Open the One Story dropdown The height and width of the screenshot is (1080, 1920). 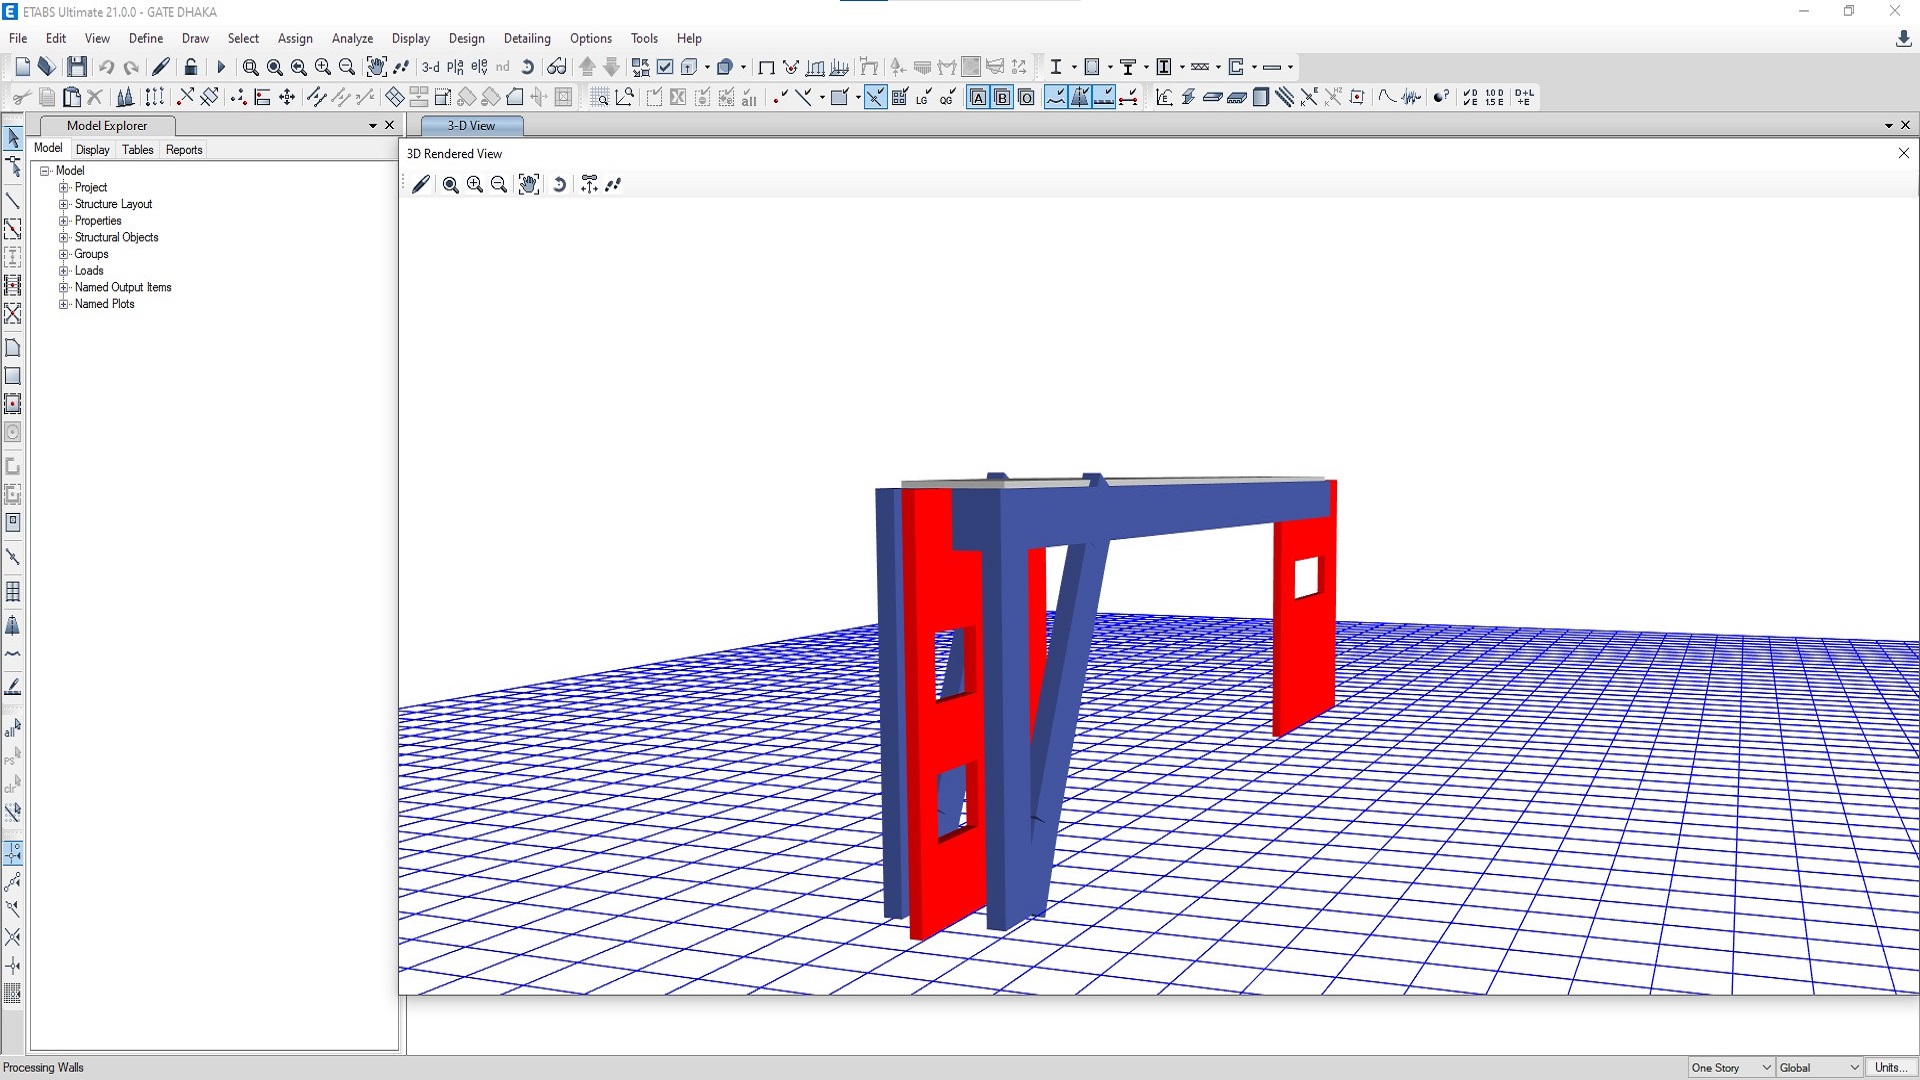[x=1731, y=1068]
